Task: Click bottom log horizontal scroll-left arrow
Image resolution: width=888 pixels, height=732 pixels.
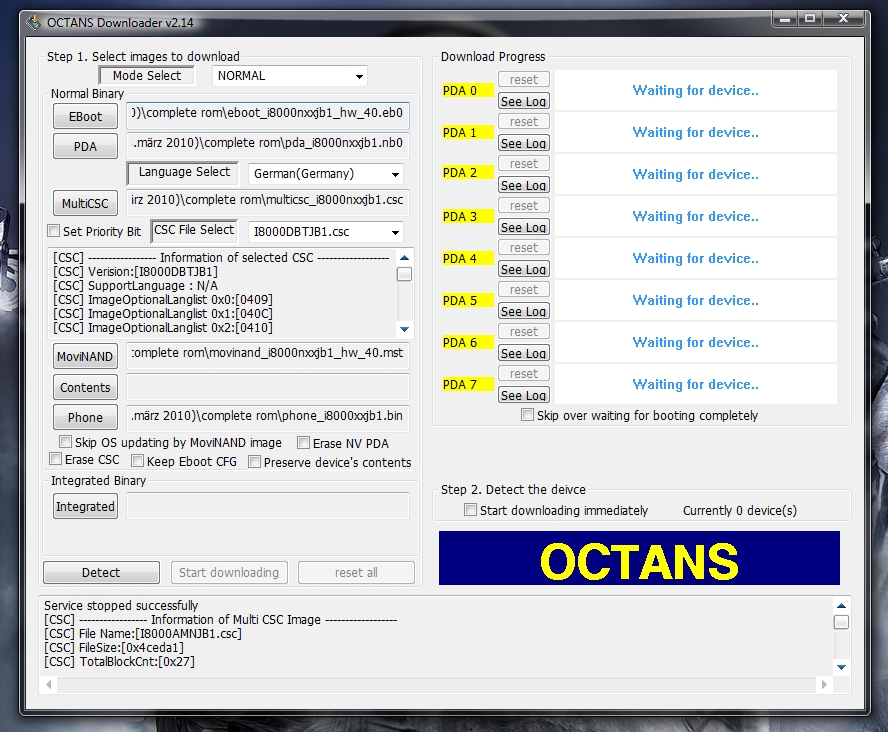Action: [x=49, y=684]
